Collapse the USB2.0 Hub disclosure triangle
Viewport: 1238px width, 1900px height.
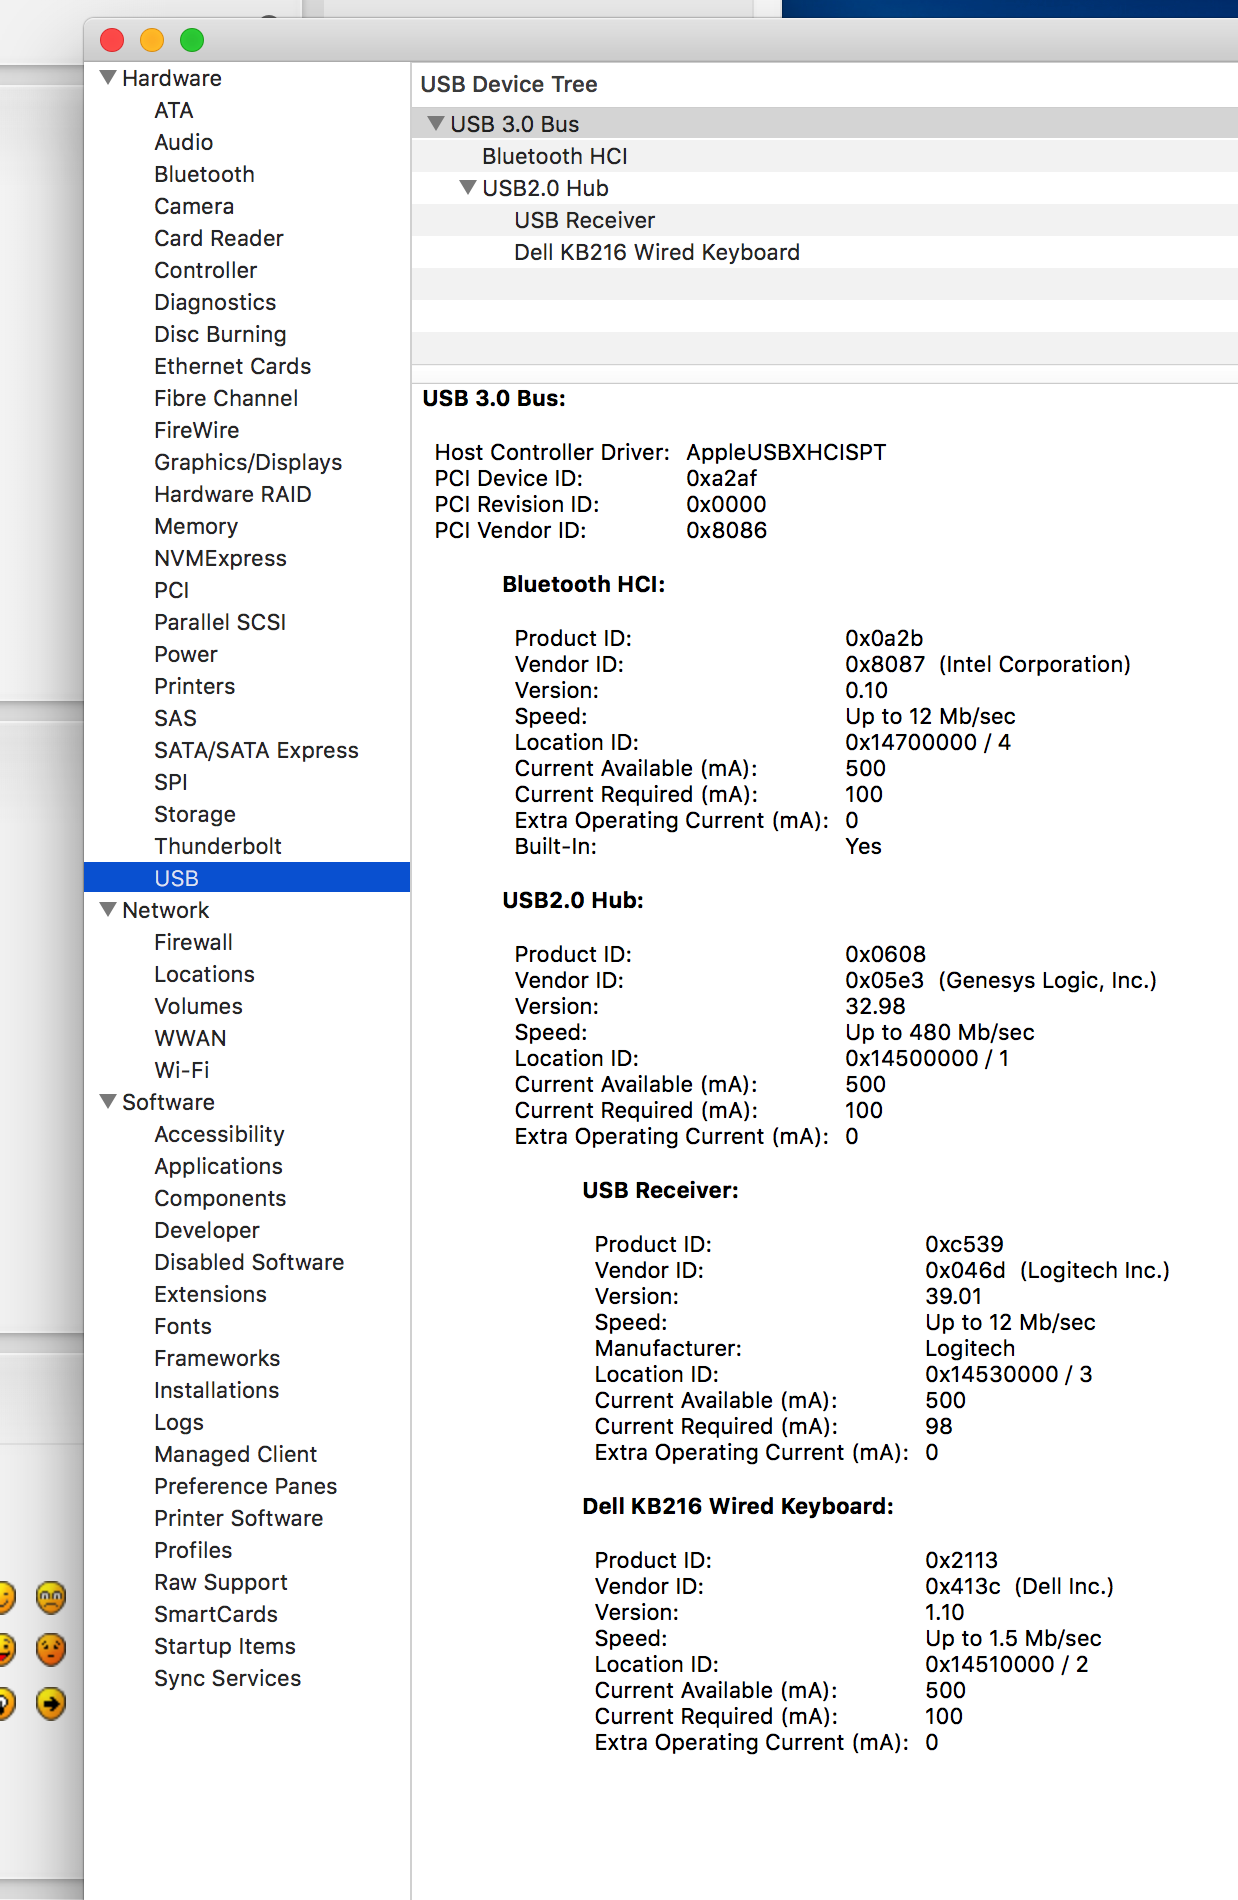pyautogui.click(x=467, y=188)
